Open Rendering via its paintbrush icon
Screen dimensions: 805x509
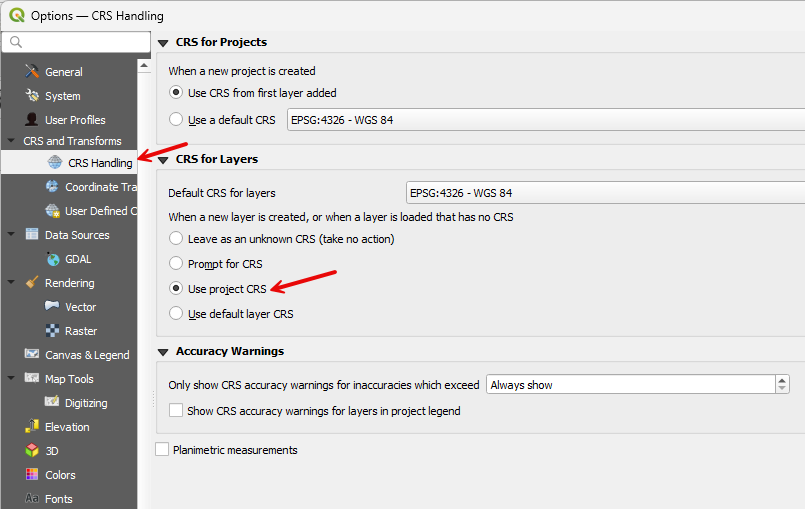[32, 283]
